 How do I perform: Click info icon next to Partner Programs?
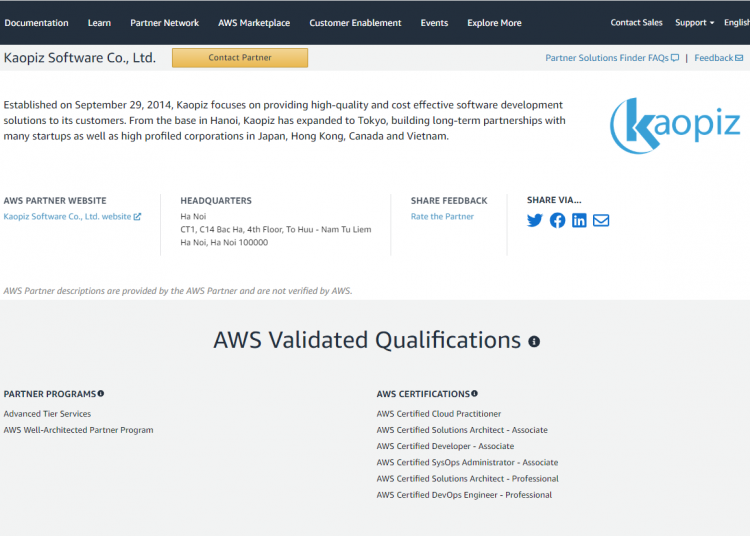coord(101,394)
